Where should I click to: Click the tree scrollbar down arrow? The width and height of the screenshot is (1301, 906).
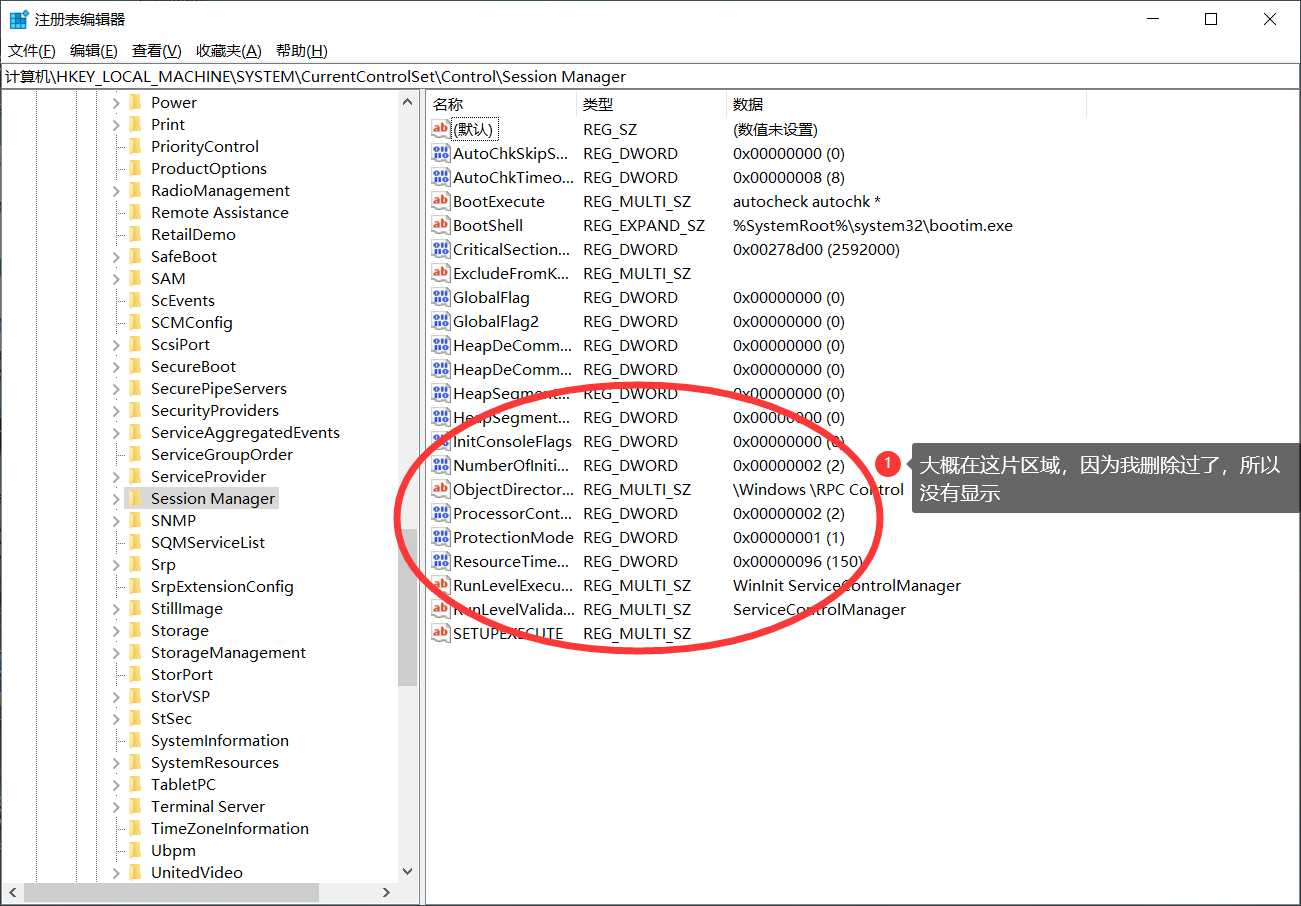point(407,872)
